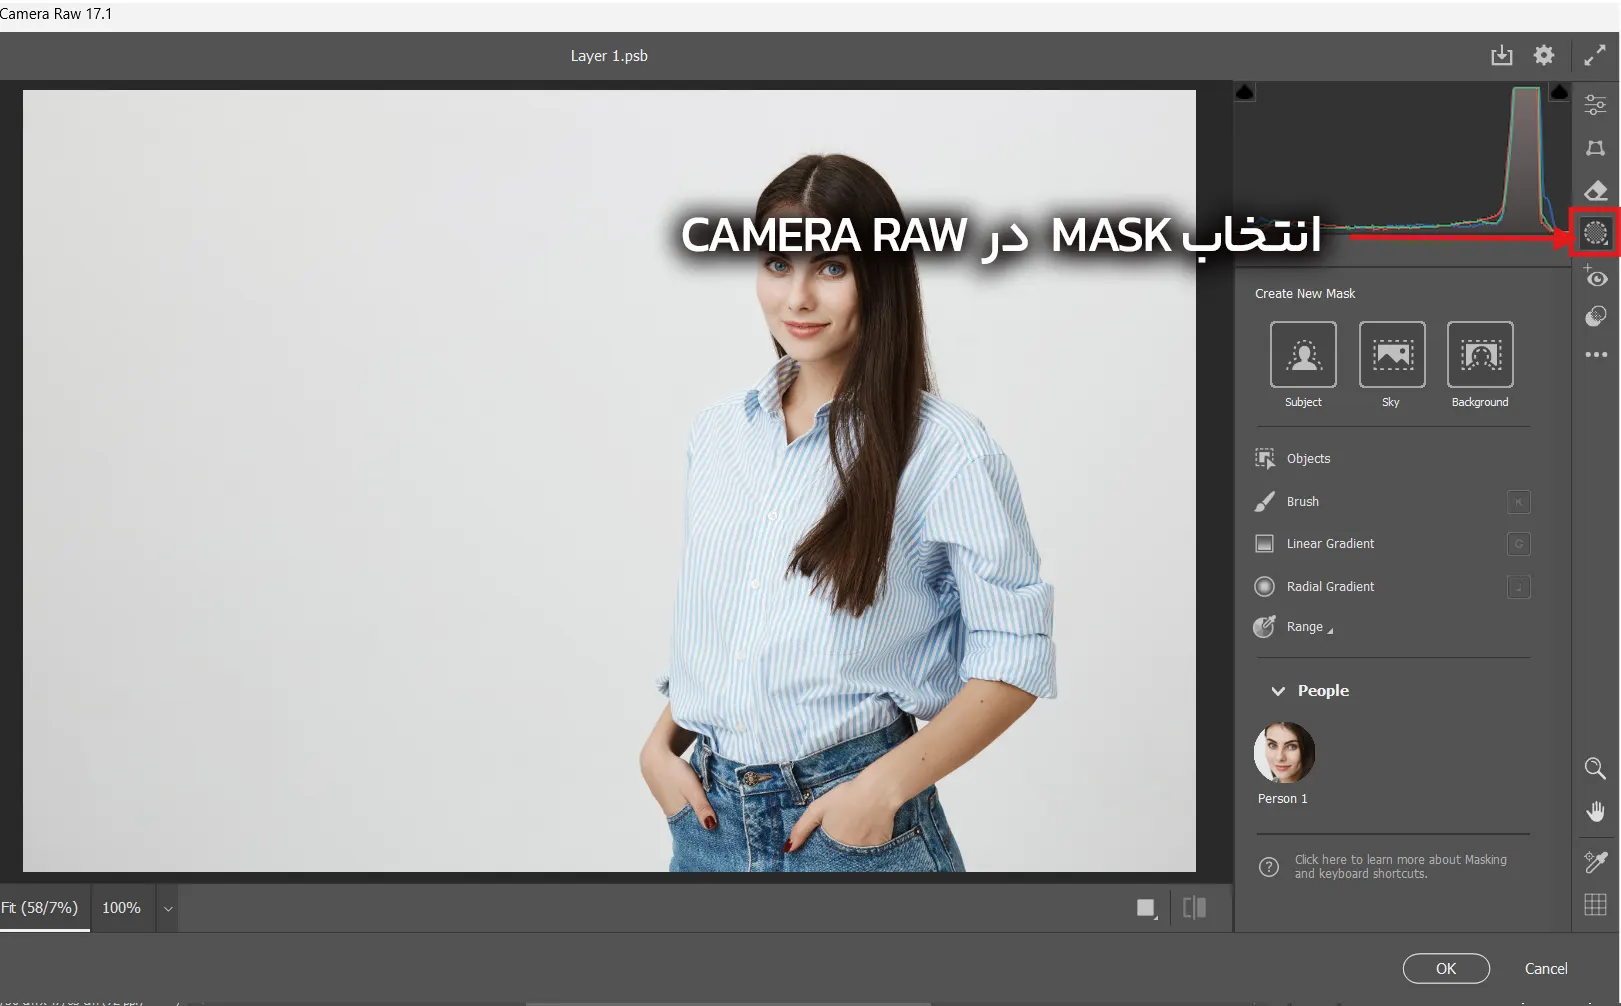Click the Radial Gradient circle icon
The height and width of the screenshot is (1006, 1621).
(x=1265, y=587)
